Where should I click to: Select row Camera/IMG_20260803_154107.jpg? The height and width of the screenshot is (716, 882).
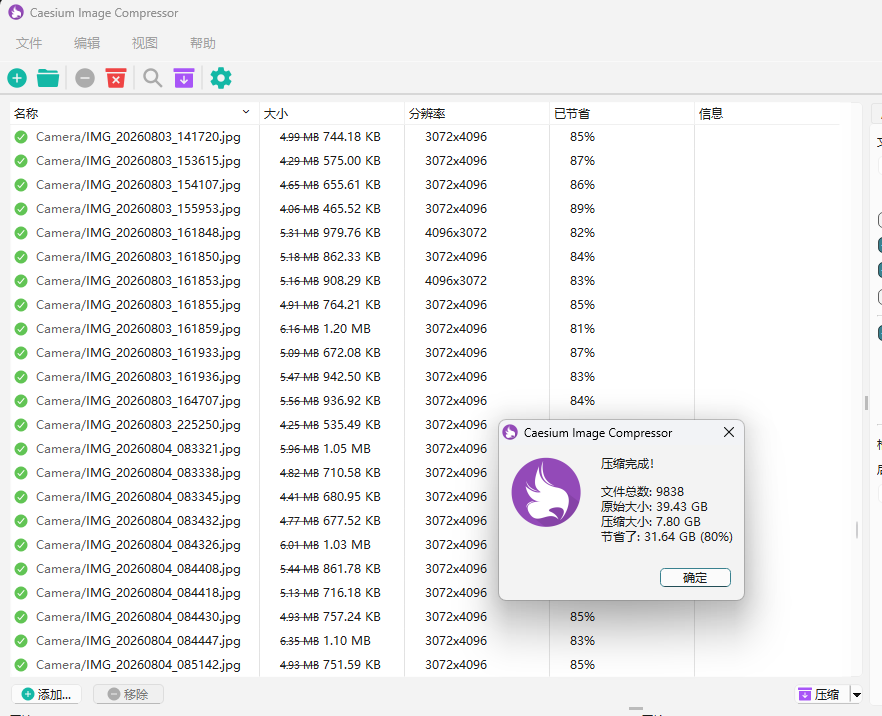tap(425, 185)
